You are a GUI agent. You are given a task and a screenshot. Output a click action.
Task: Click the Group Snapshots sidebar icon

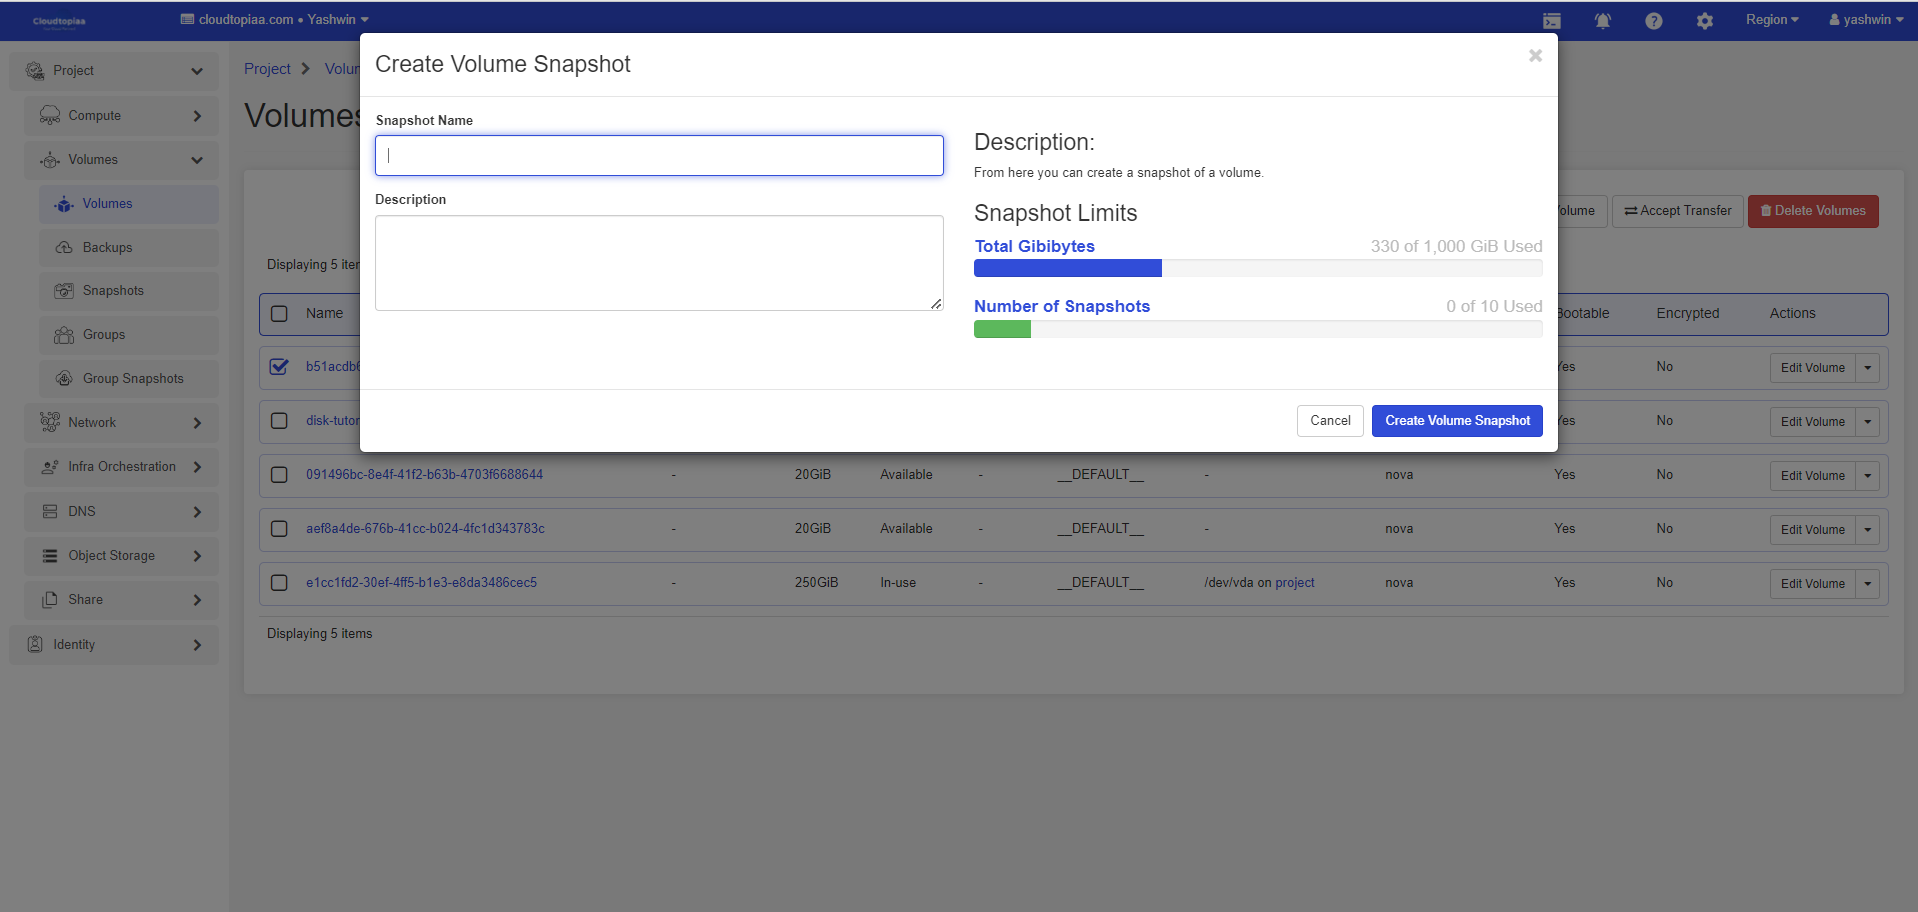(64, 379)
